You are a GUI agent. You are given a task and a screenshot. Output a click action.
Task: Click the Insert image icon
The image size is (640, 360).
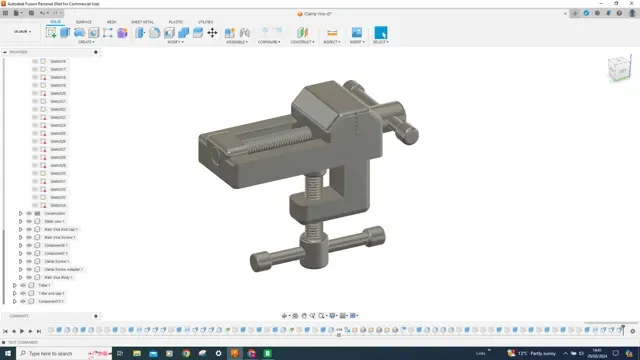click(357, 33)
